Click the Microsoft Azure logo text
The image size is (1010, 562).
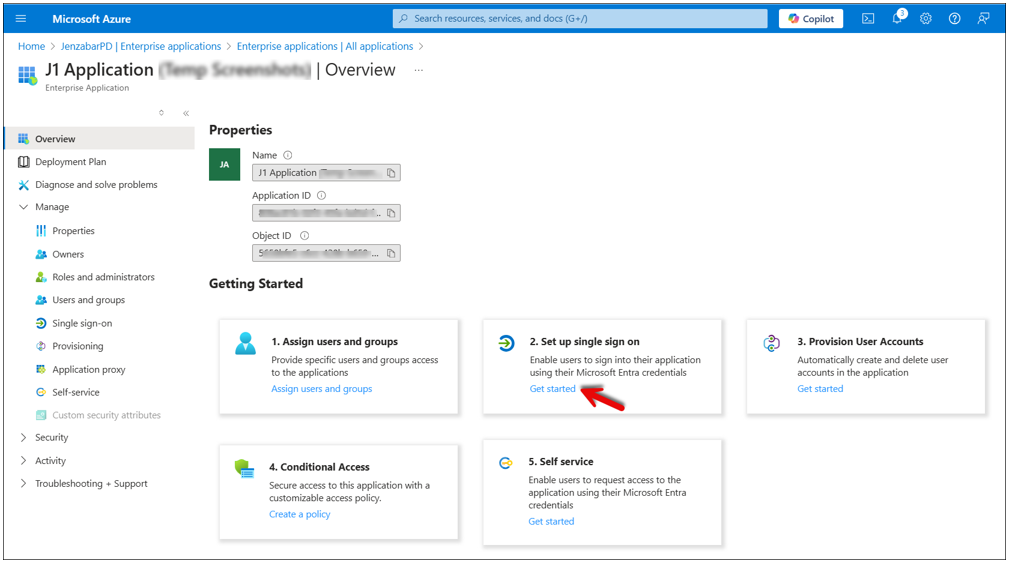click(91, 19)
